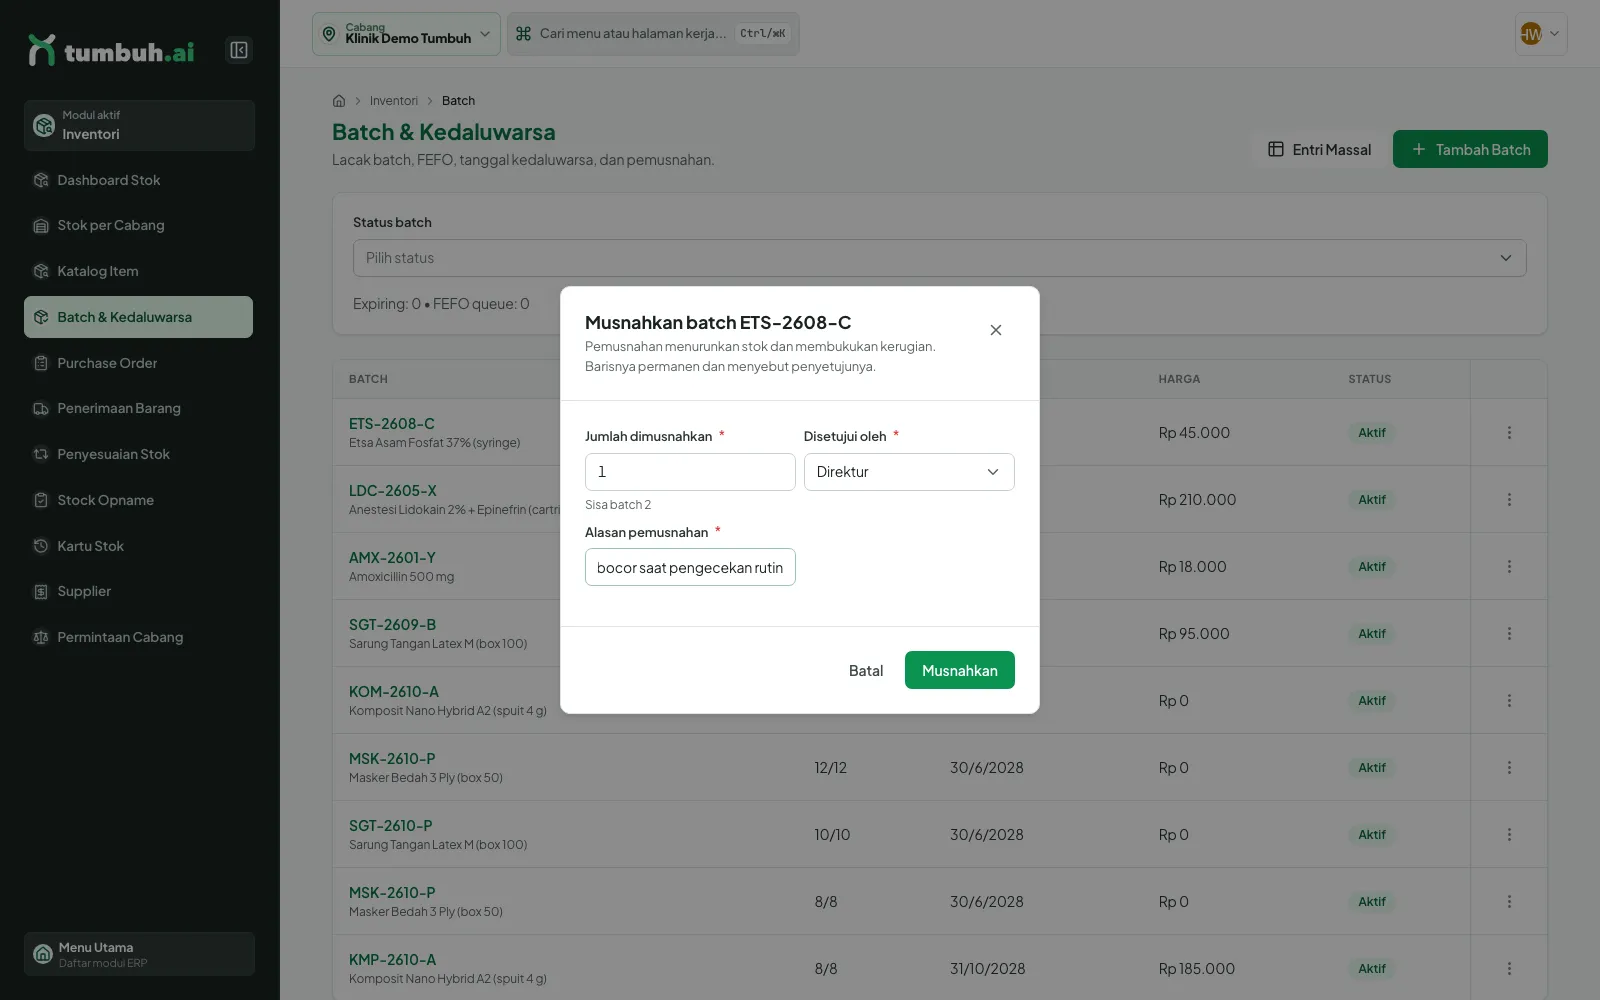
Task: Expand Cabang Klinik Demo Tumbuh dropdown
Action: (x=406, y=34)
